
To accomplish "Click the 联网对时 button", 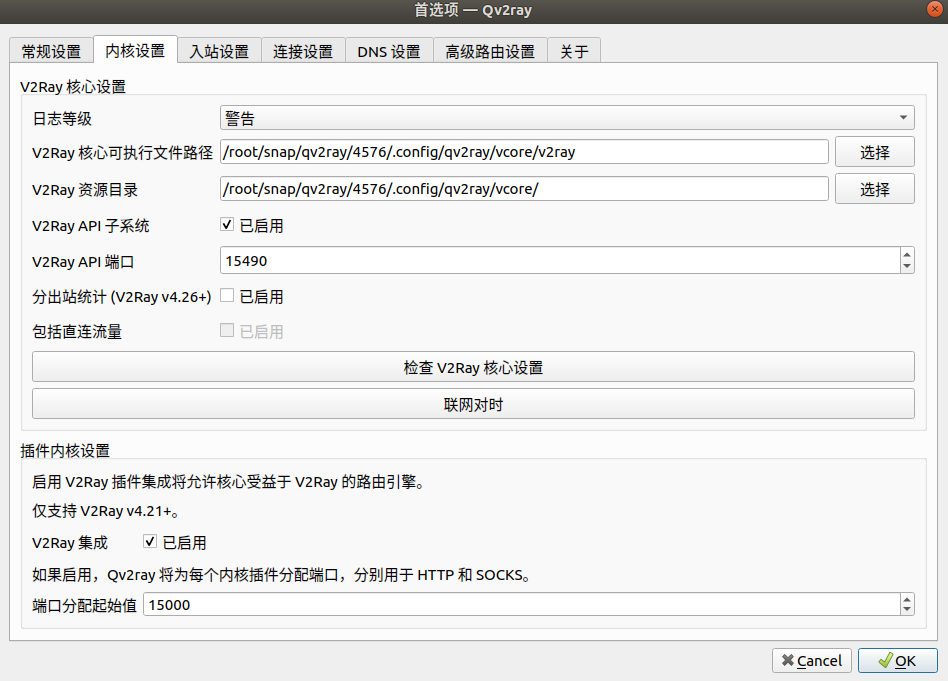I will coord(473,404).
